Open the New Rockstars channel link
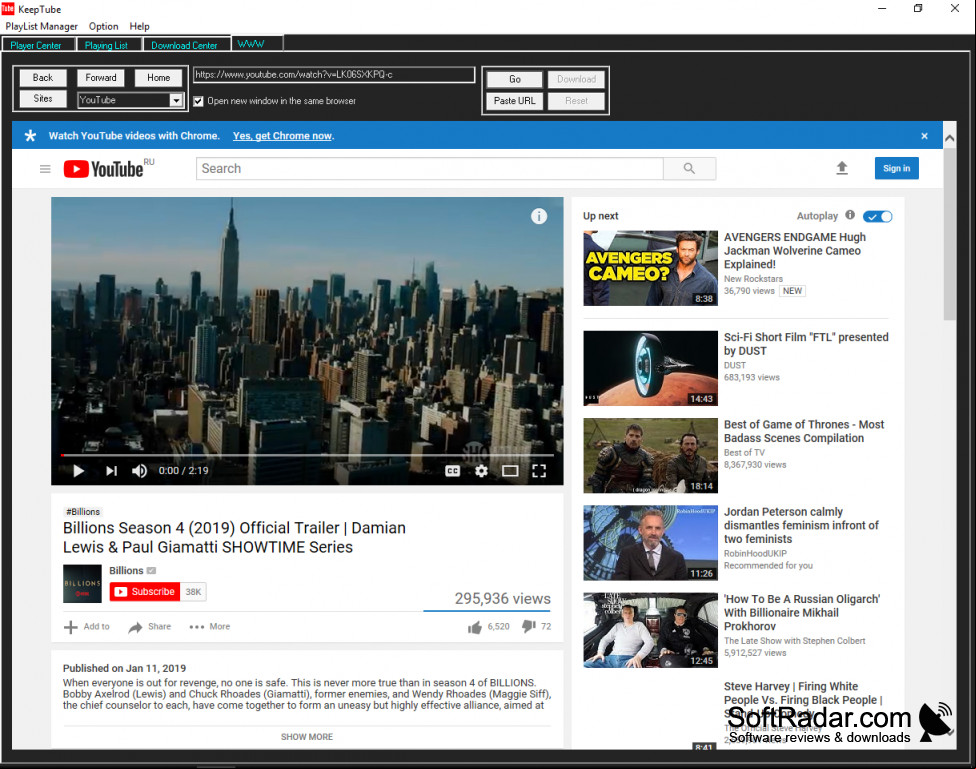Viewport: 976px width, 769px height. [753, 279]
